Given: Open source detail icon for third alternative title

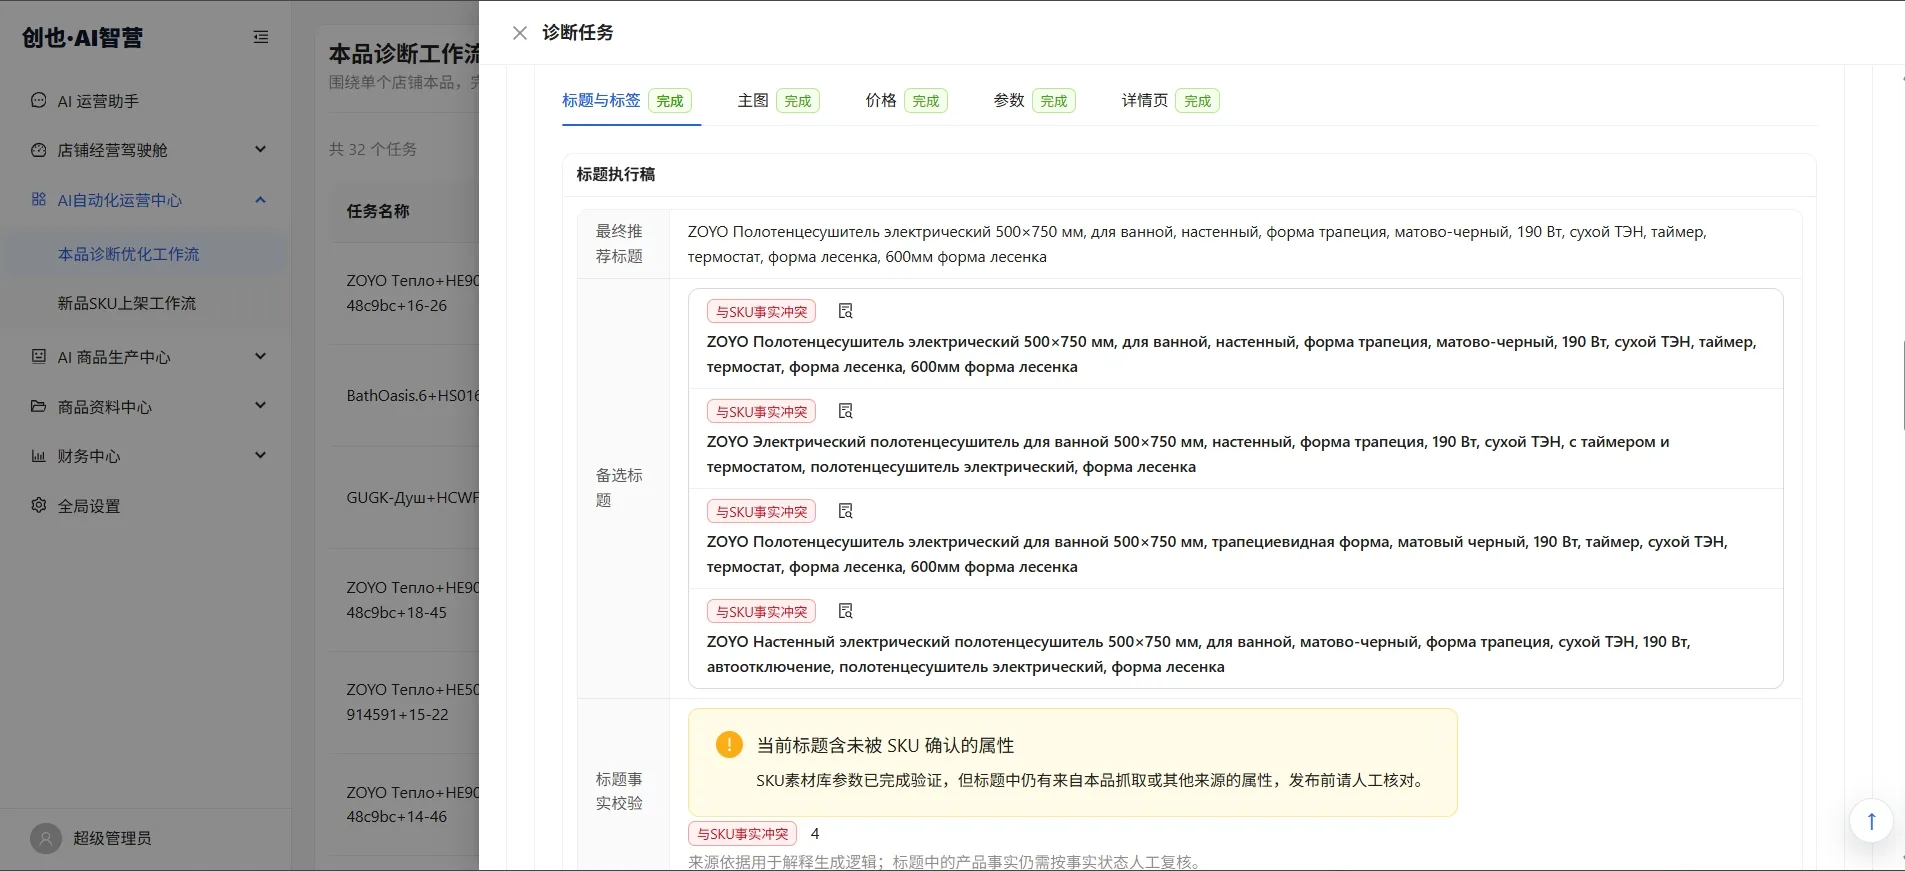Looking at the screenshot, I should (845, 511).
